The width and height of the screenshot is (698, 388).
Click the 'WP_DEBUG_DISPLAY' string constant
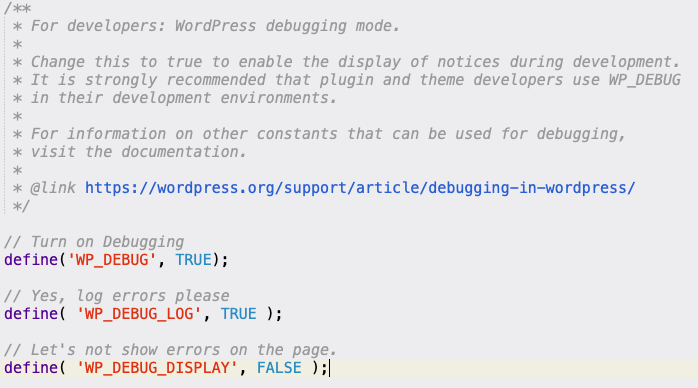157,368
